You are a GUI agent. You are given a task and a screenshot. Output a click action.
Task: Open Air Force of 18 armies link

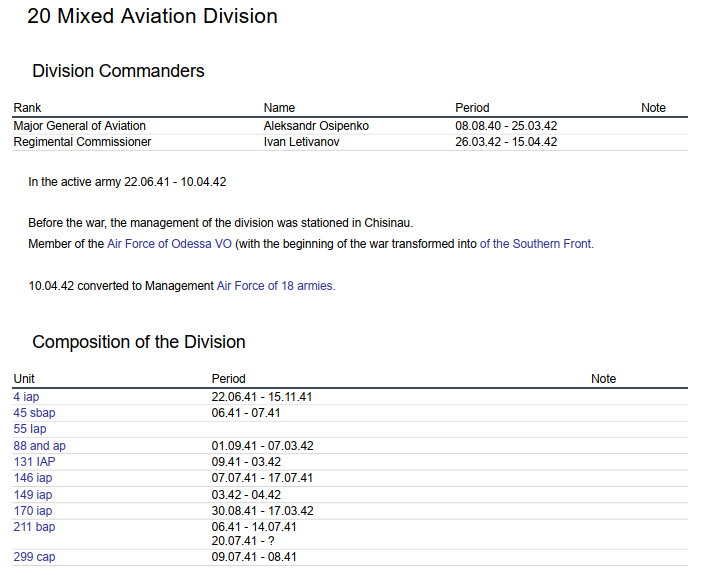(x=276, y=286)
